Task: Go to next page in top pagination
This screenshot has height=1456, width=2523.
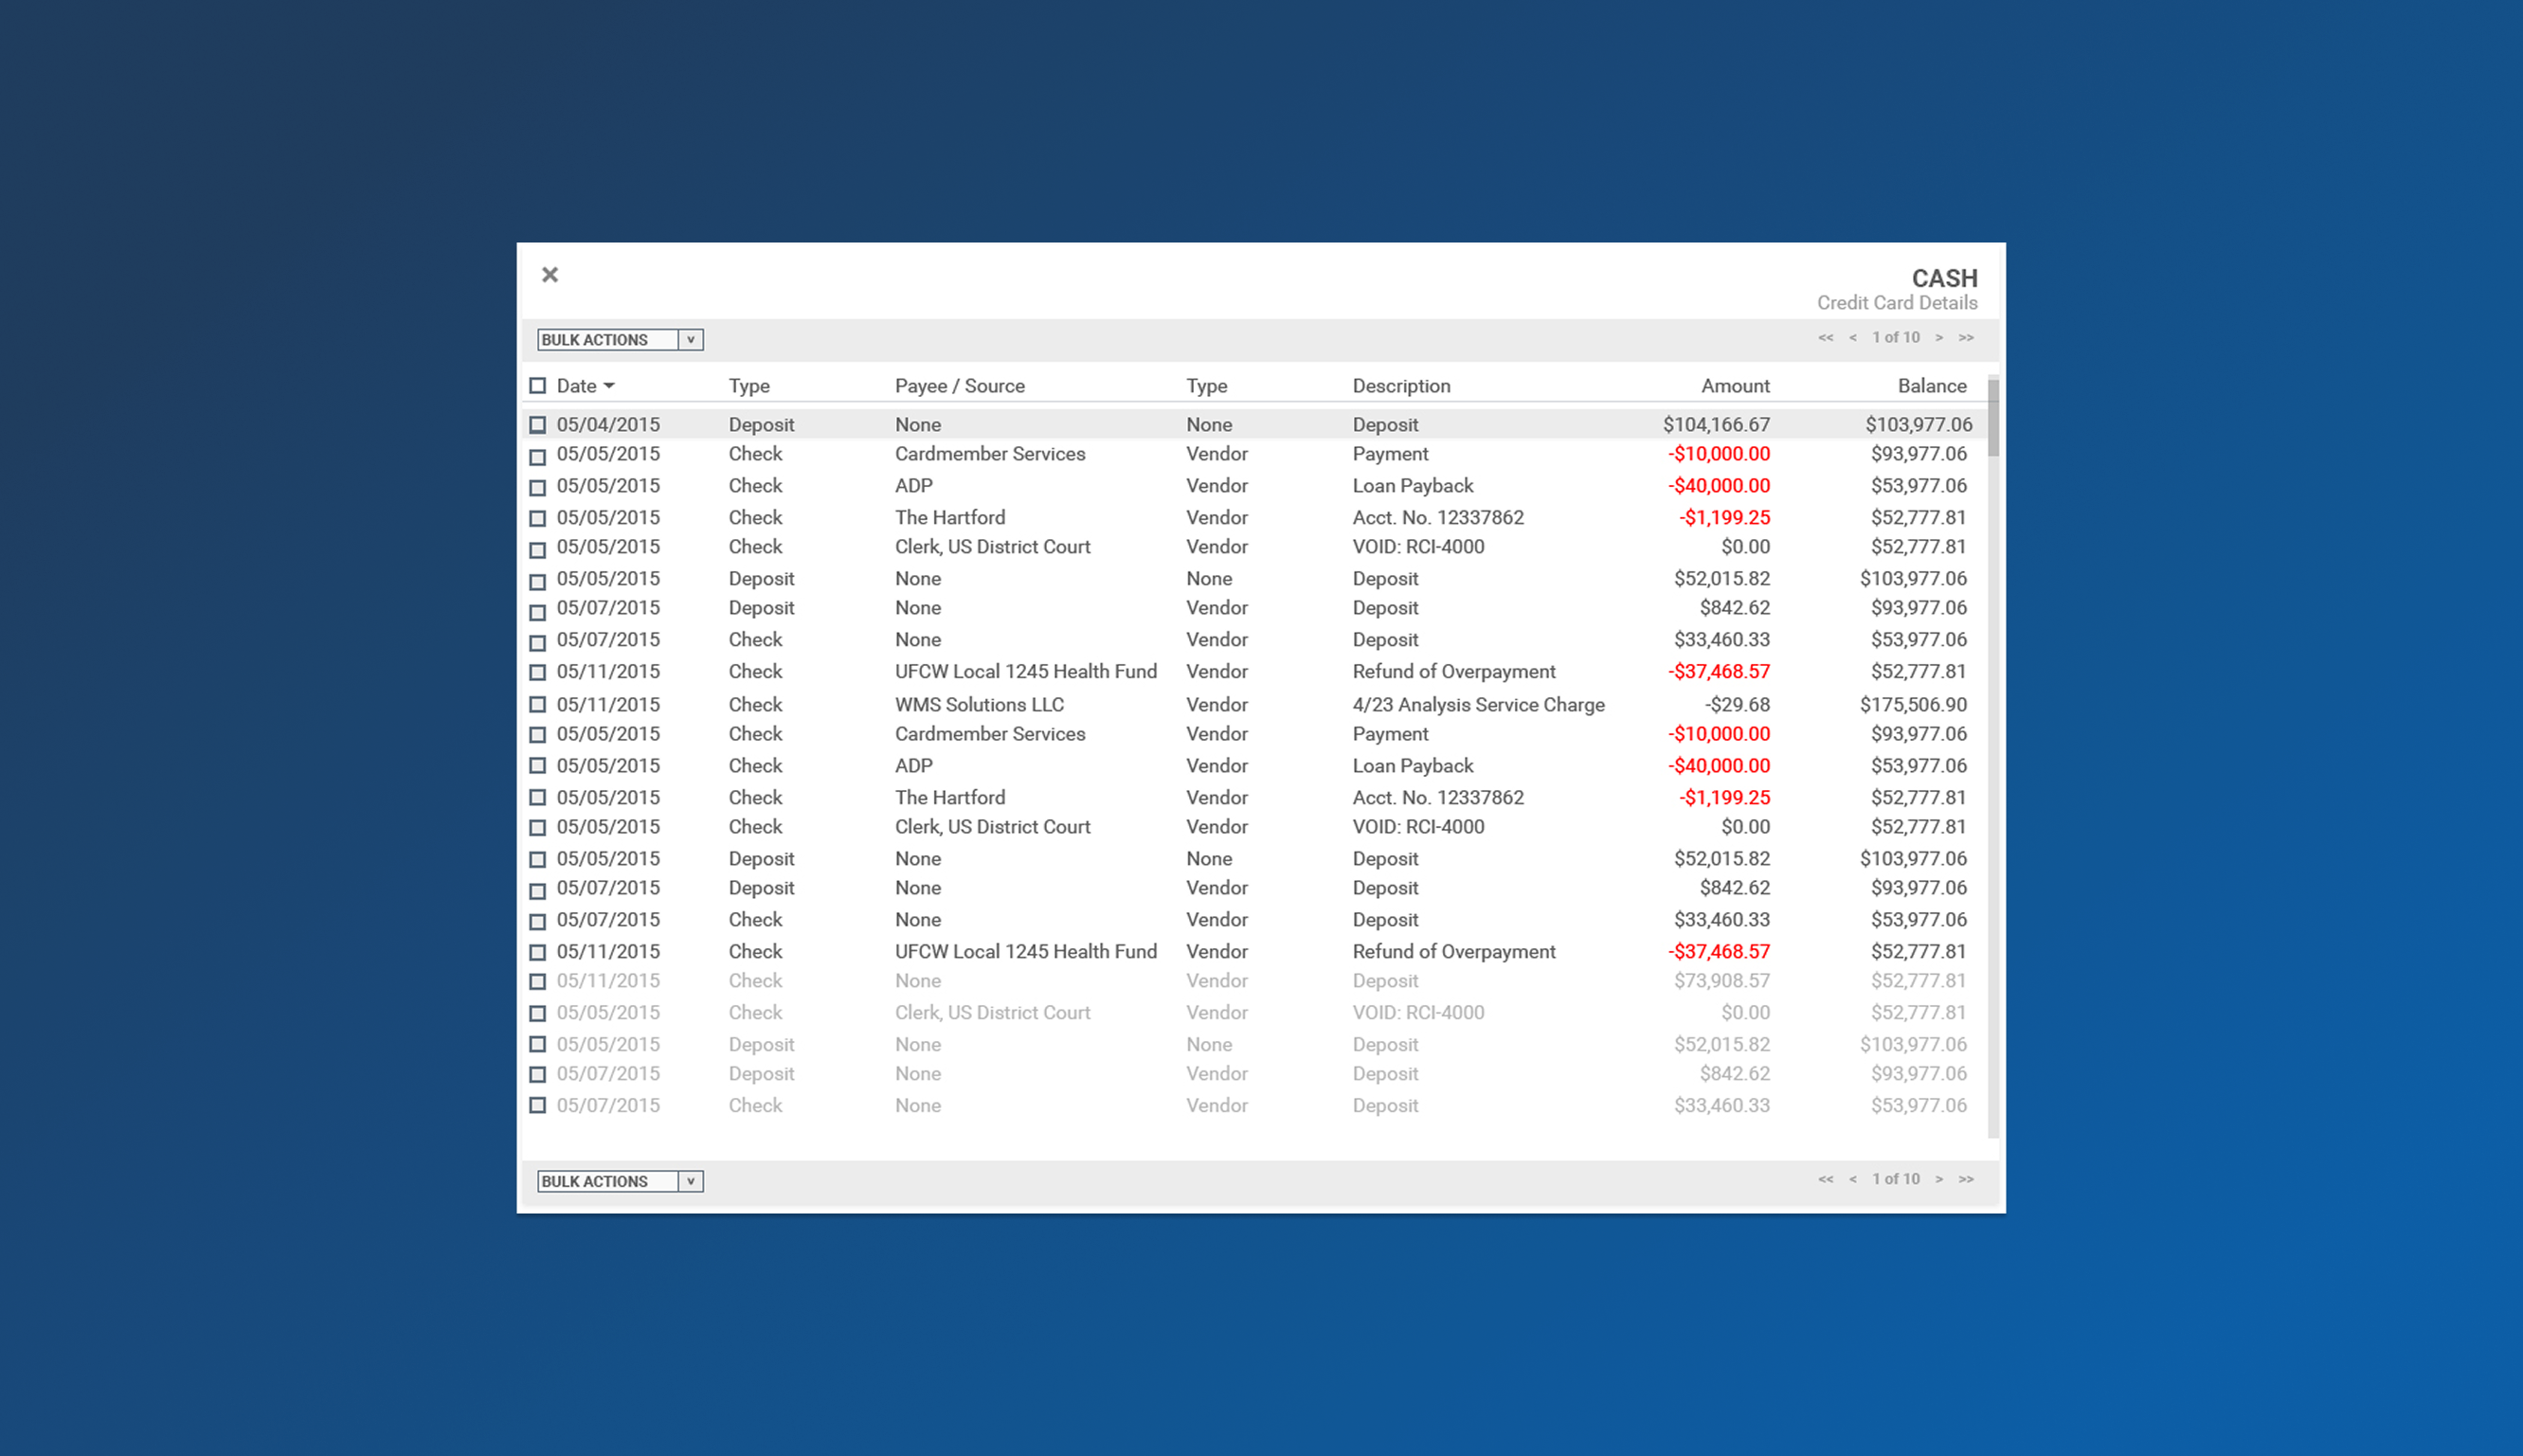Action: point(1939,338)
